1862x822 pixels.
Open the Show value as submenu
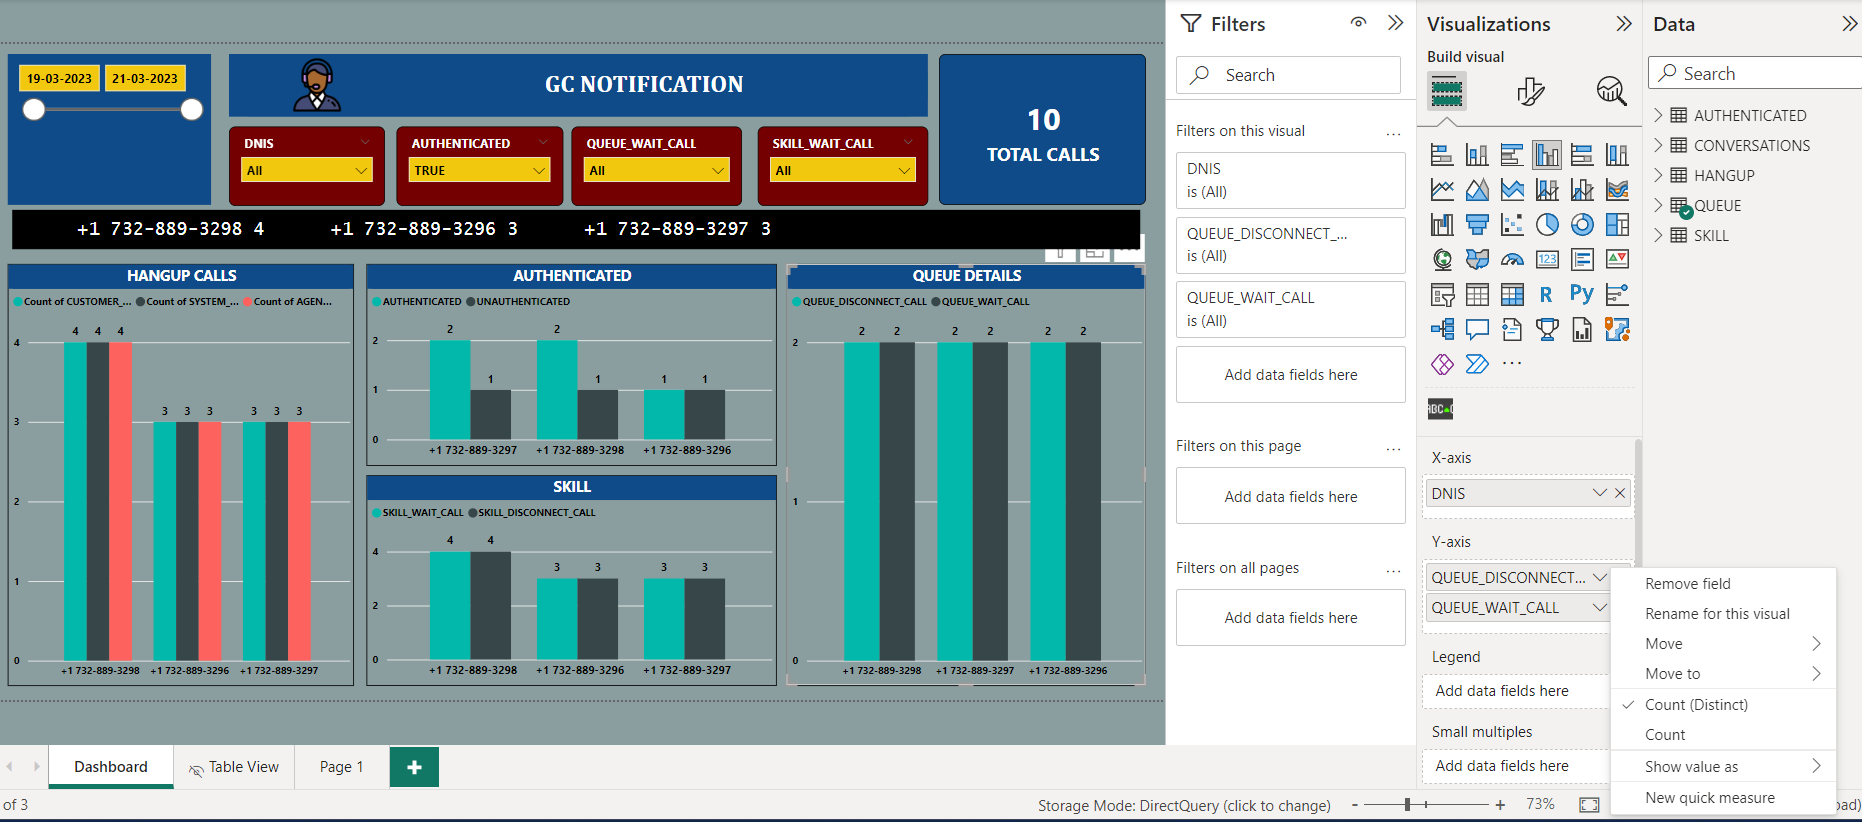pyautogui.click(x=1723, y=767)
